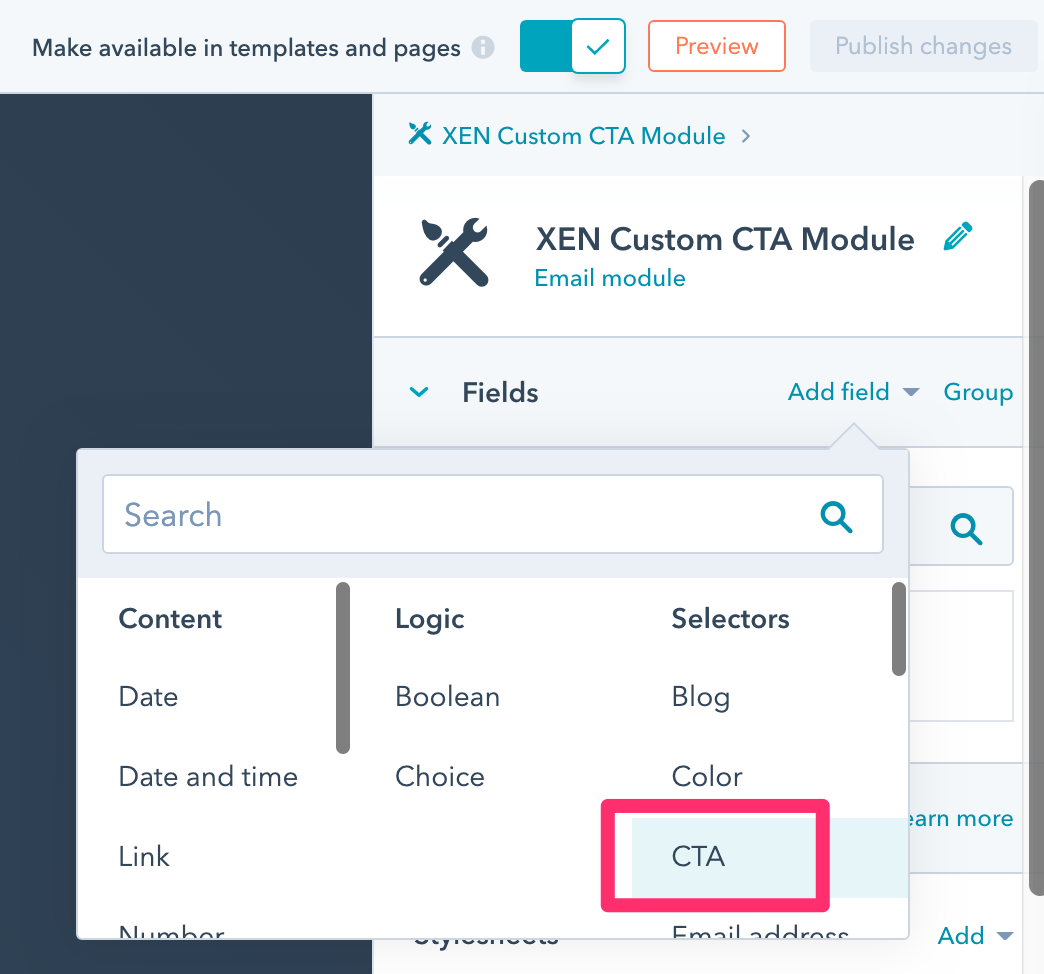Click the Content column scrollbar
1044x974 pixels.
(x=343, y=668)
